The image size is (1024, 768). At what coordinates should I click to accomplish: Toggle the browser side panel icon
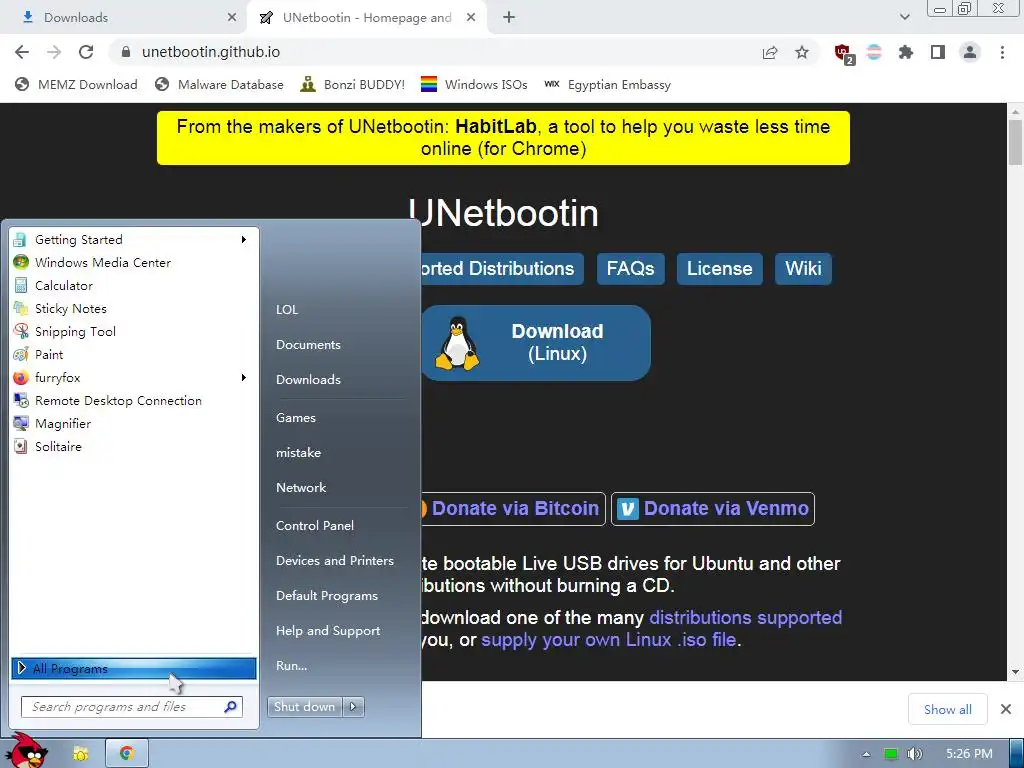pyautogui.click(x=938, y=52)
